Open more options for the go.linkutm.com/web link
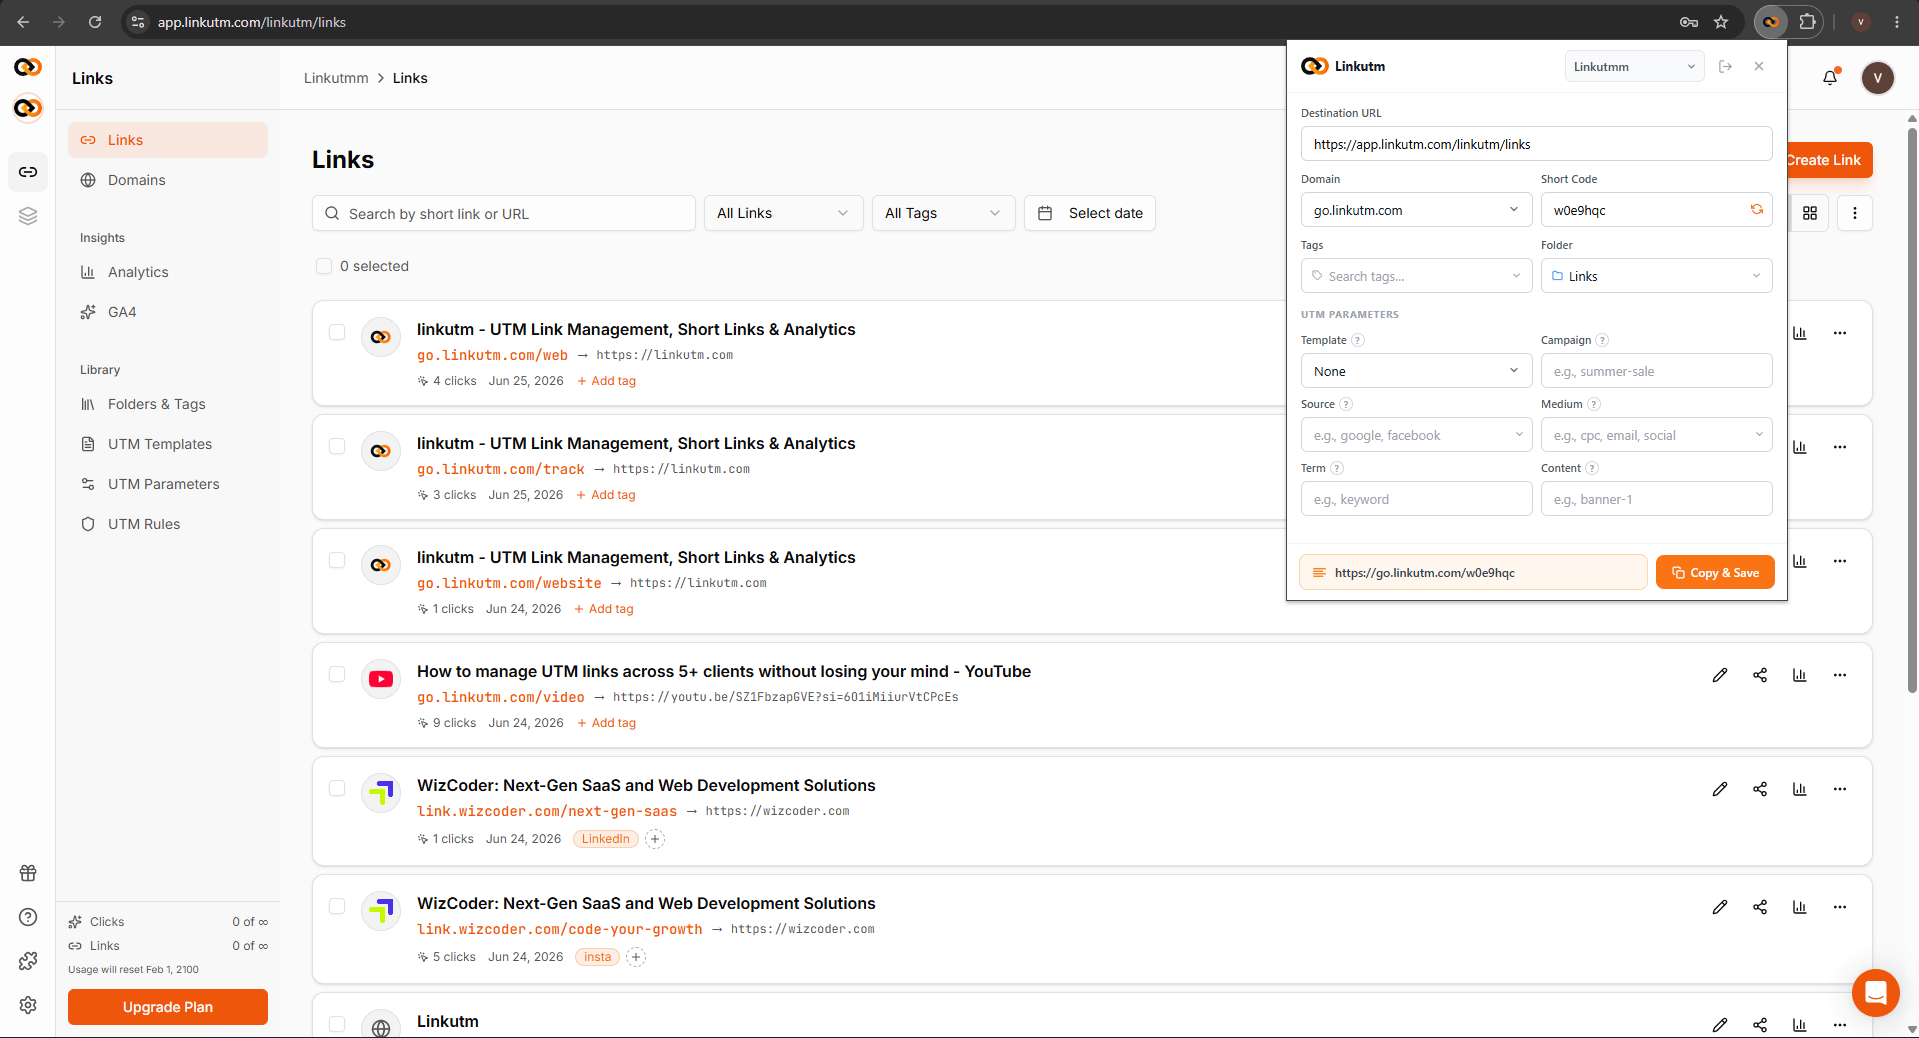The image size is (1919, 1038). click(1840, 333)
